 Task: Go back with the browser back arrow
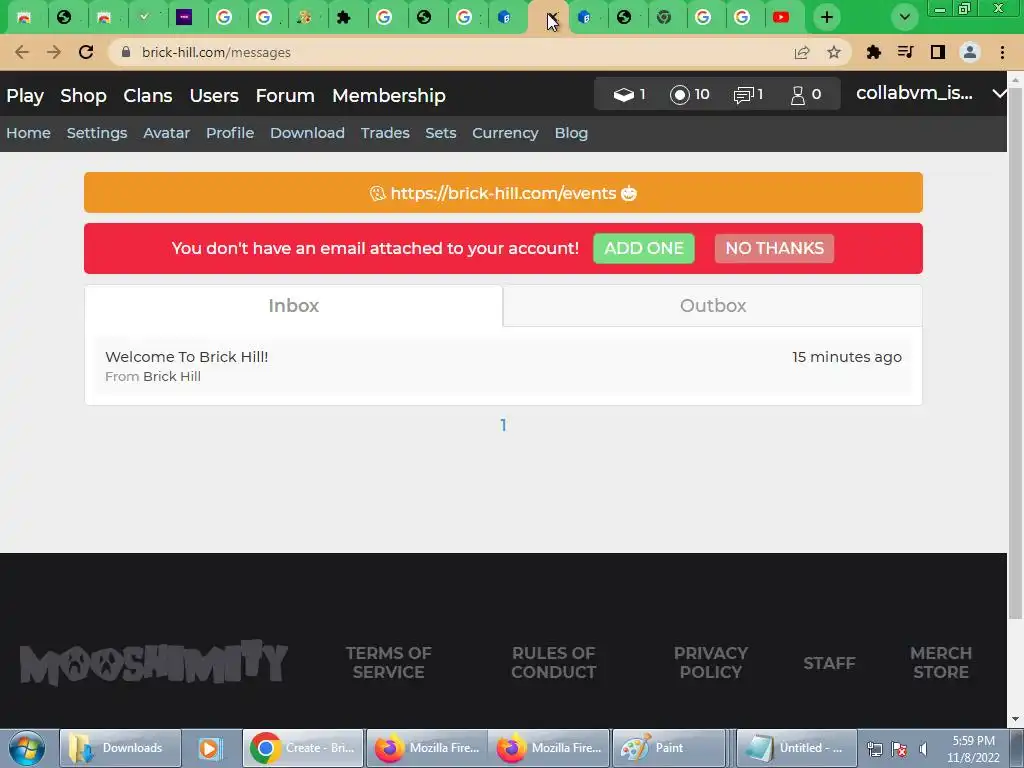[22, 52]
